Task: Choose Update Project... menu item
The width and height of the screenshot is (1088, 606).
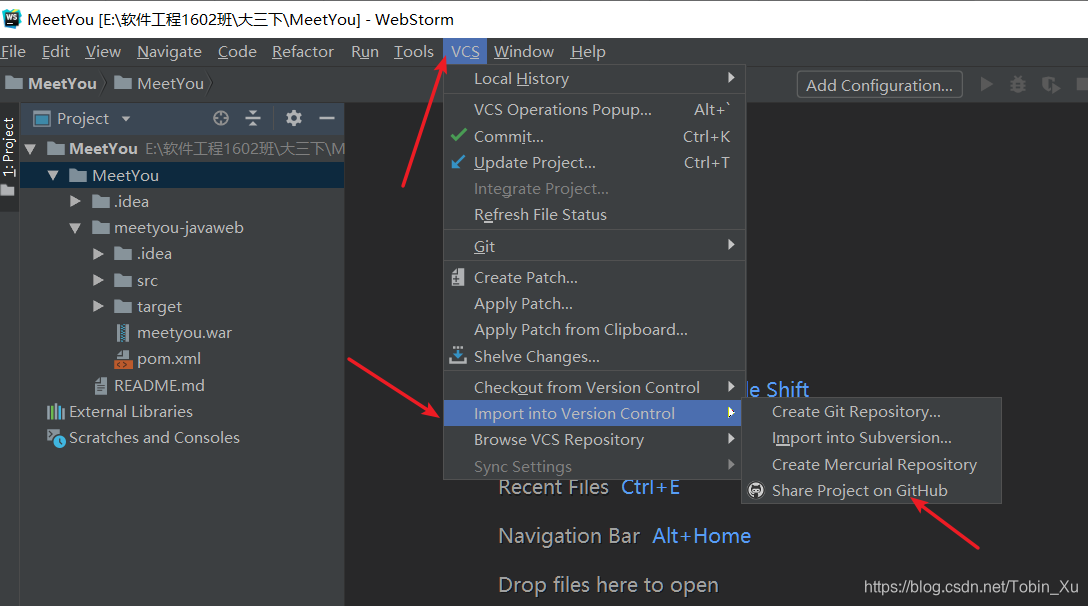Action: pos(594,162)
